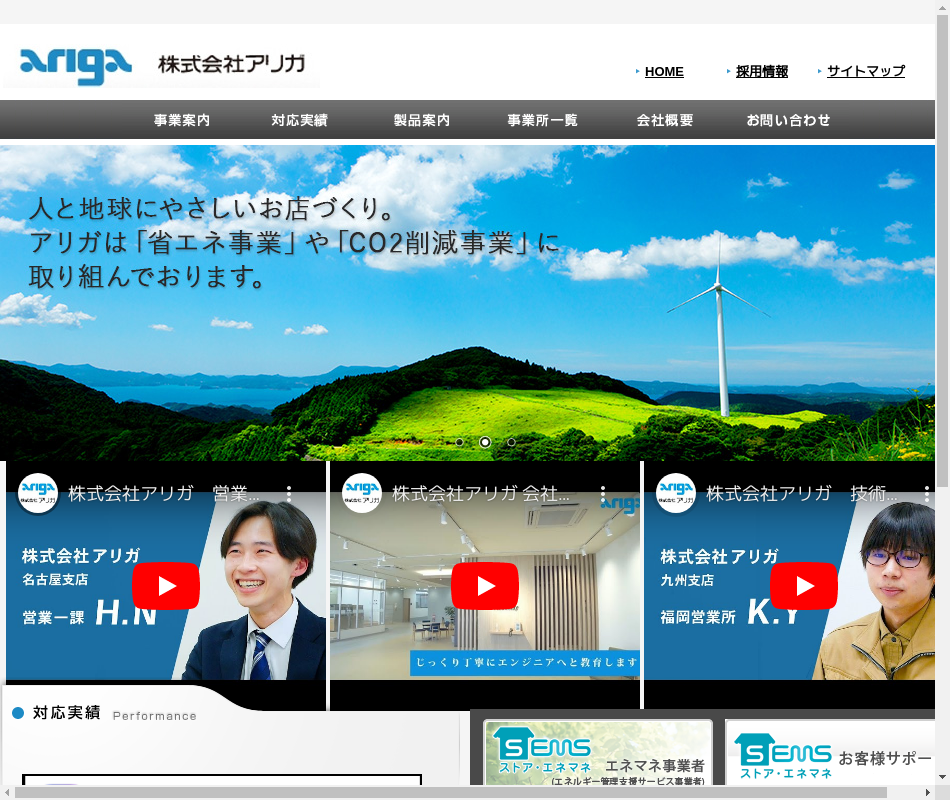Open options menu on middle YouTube video
The height and width of the screenshot is (800, 950).
click(603, 494)
